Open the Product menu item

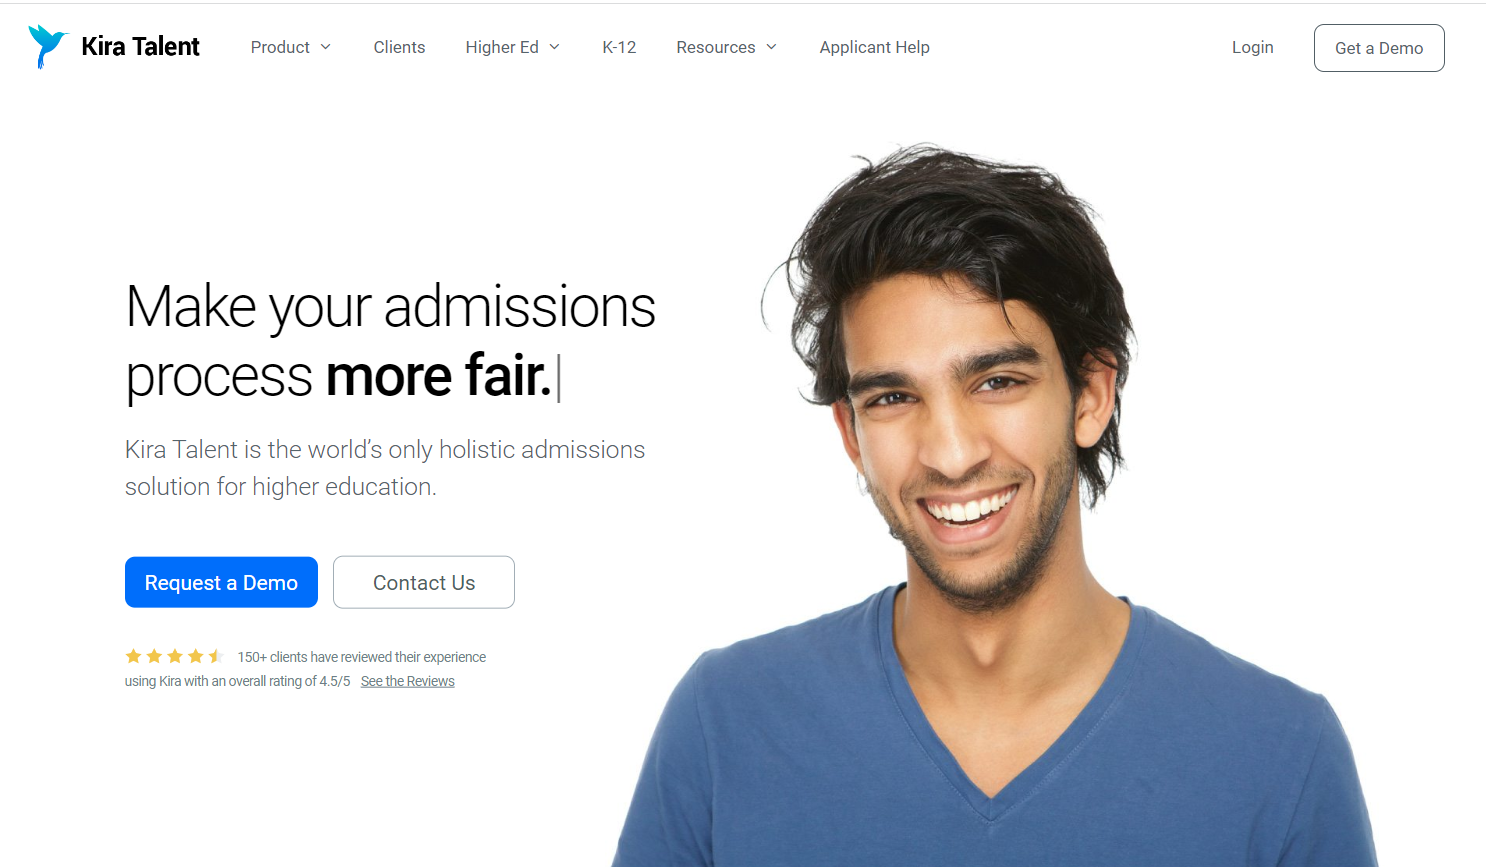tap(280, 47)
